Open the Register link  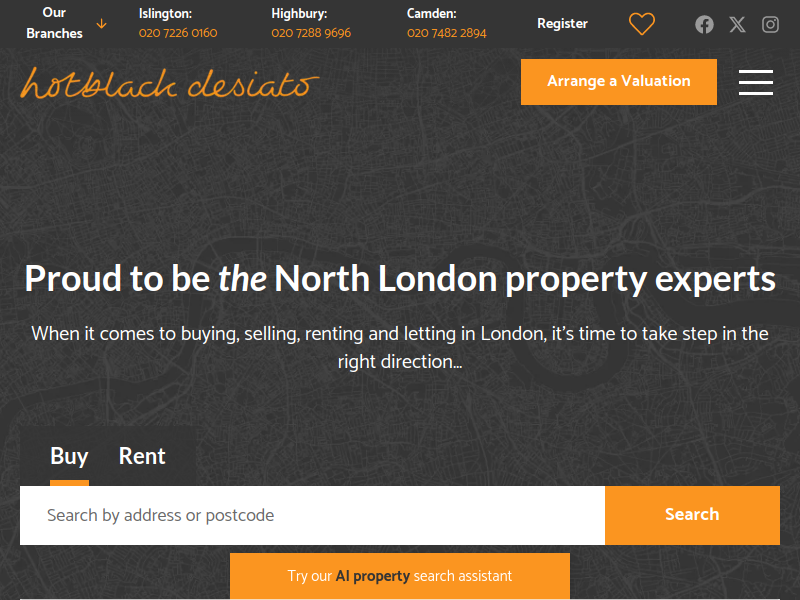(562, 23)
